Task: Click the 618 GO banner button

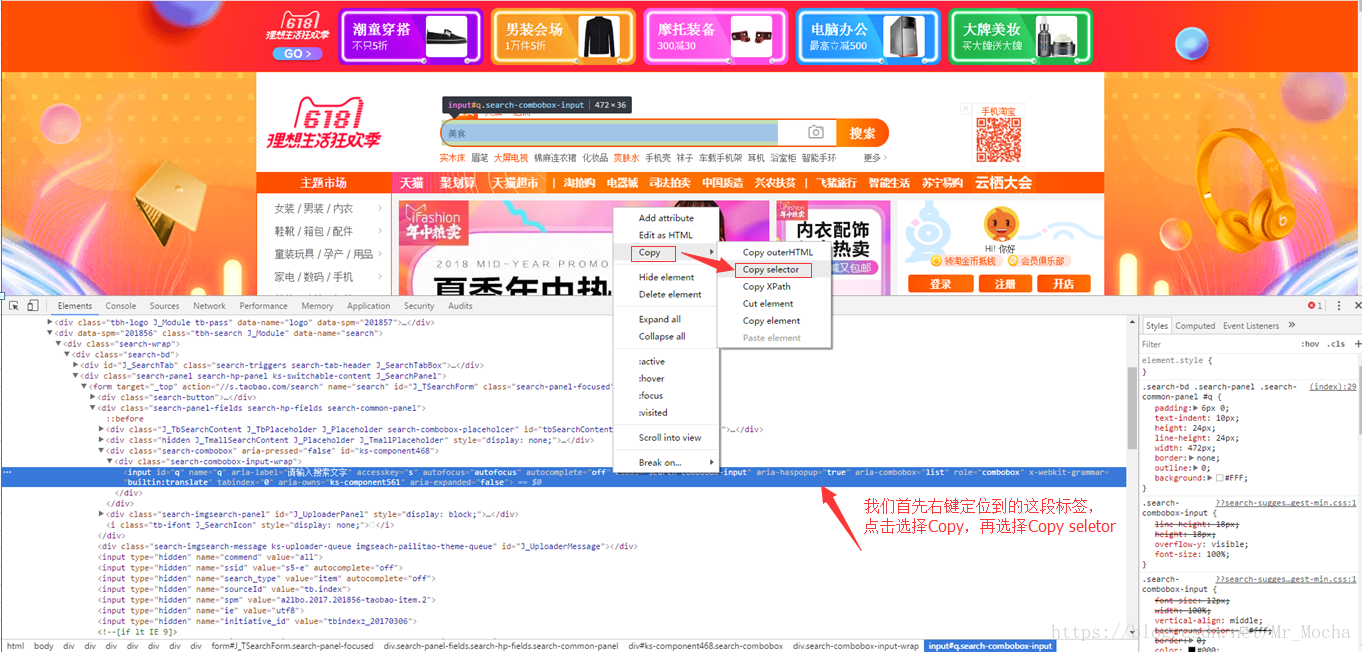Action: (298, 54)
